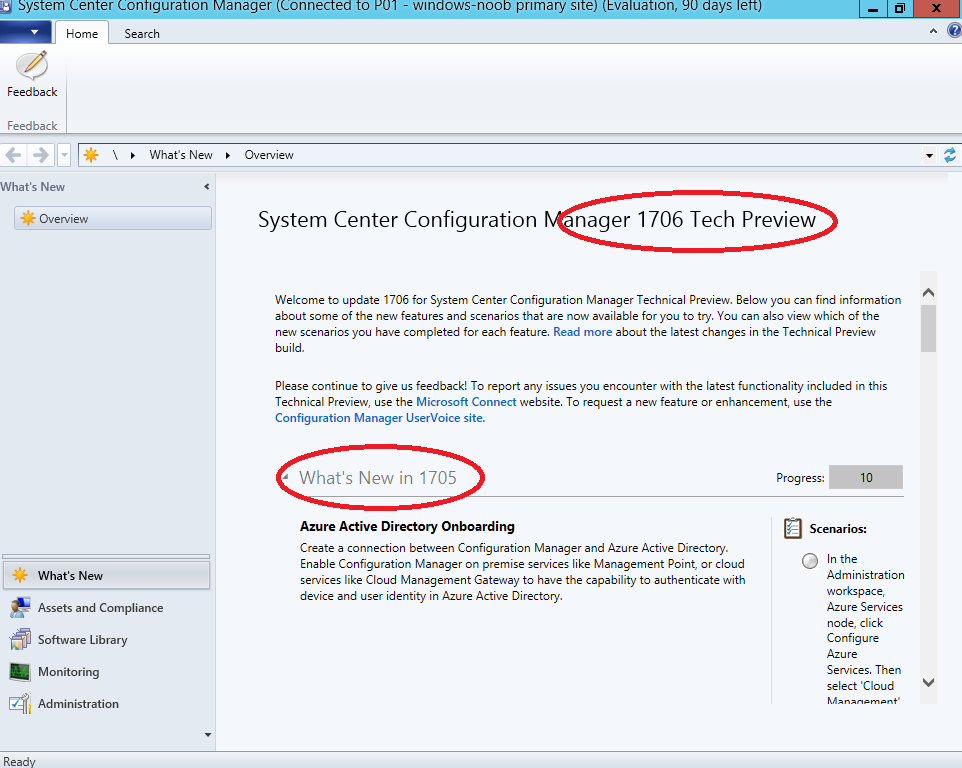The image size is (962, 768).
Task: Open the Software Library workspace
Action: tap(107, 640)
